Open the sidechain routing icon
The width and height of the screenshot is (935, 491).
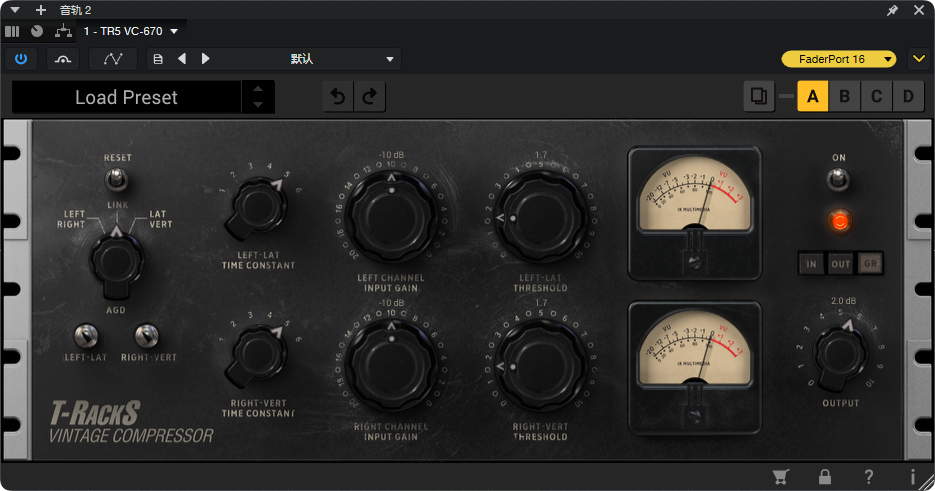pyautogui.click(x=63, y=59)
